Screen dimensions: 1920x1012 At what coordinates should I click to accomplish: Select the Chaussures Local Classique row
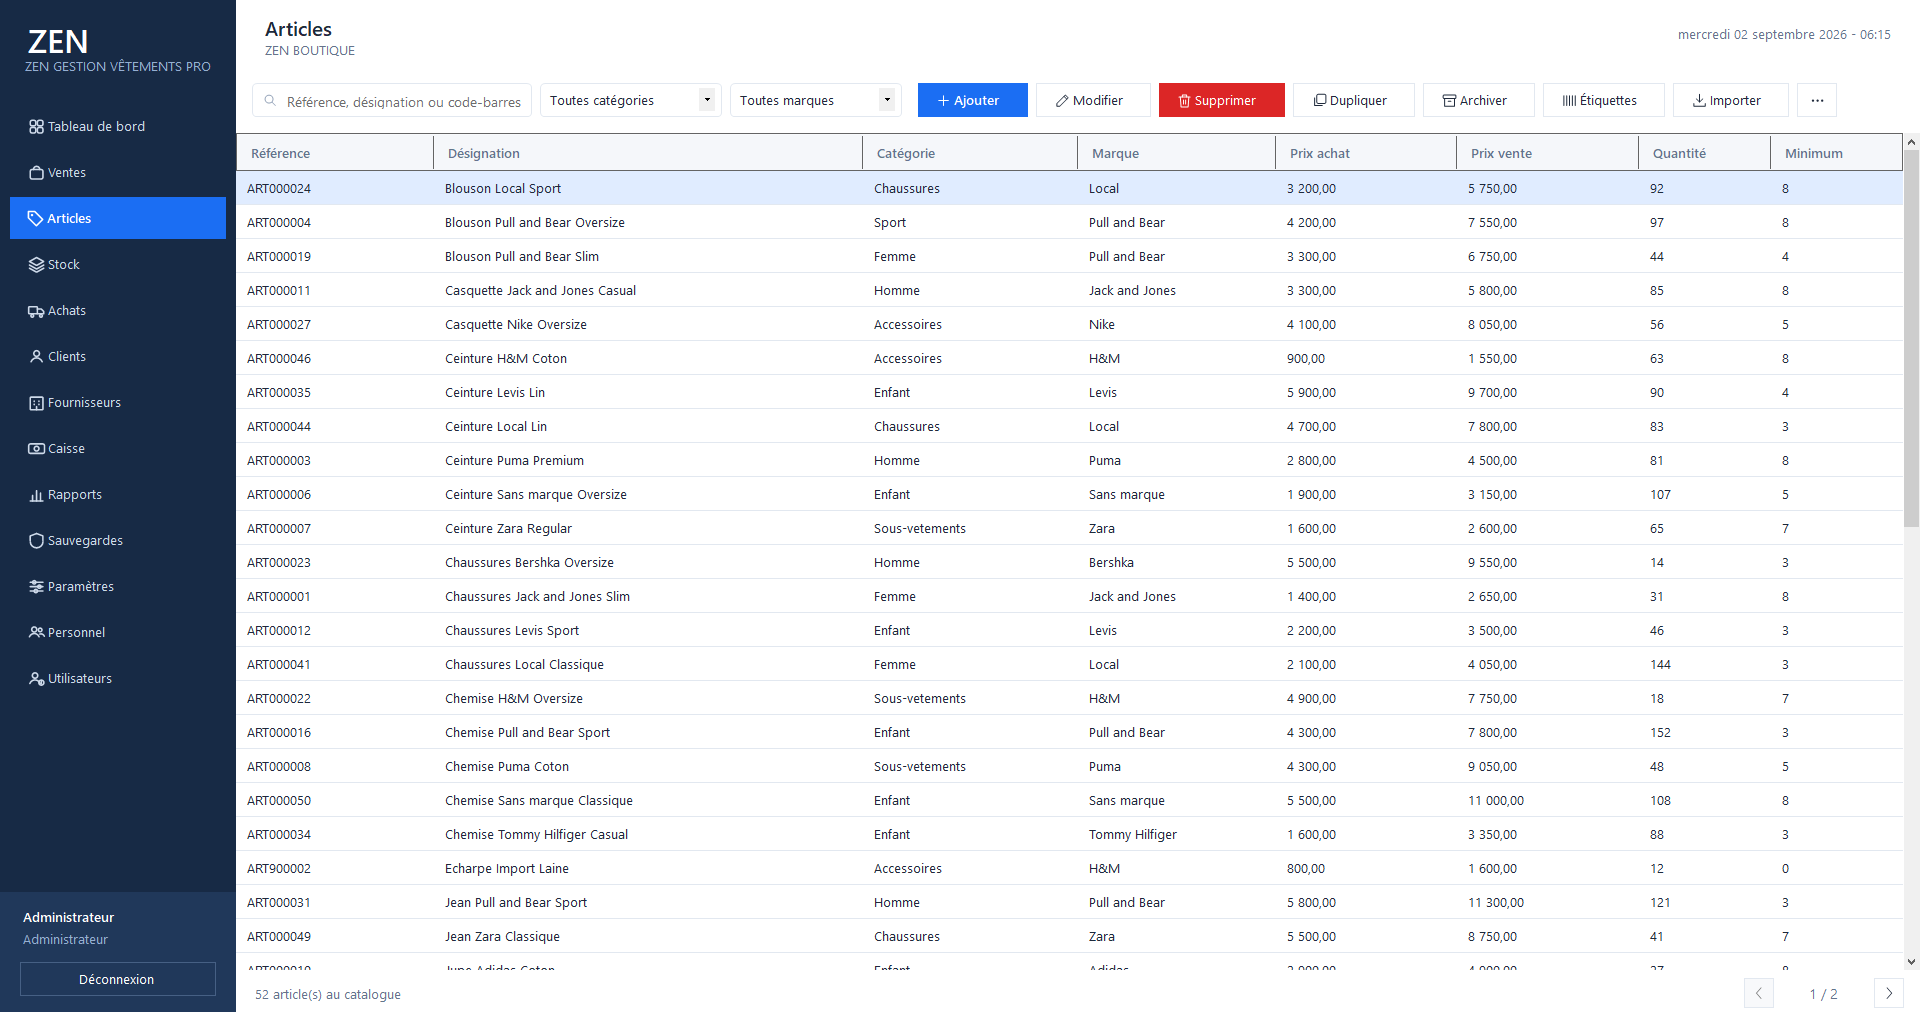pyautogui.click(x=1070, y=664)
